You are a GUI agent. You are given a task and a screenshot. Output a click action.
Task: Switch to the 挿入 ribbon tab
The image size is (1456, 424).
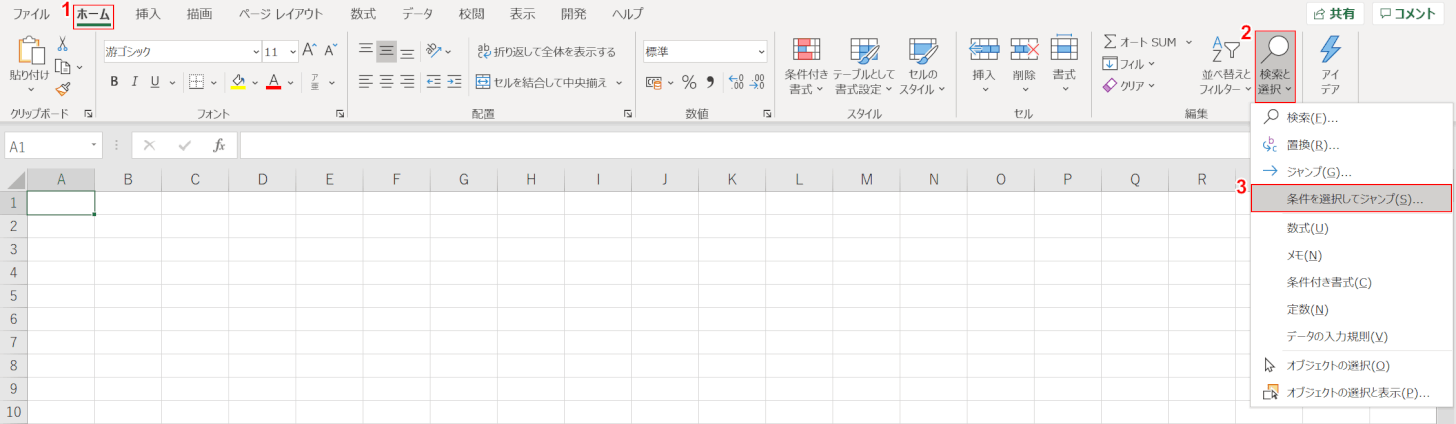(148, 14)
